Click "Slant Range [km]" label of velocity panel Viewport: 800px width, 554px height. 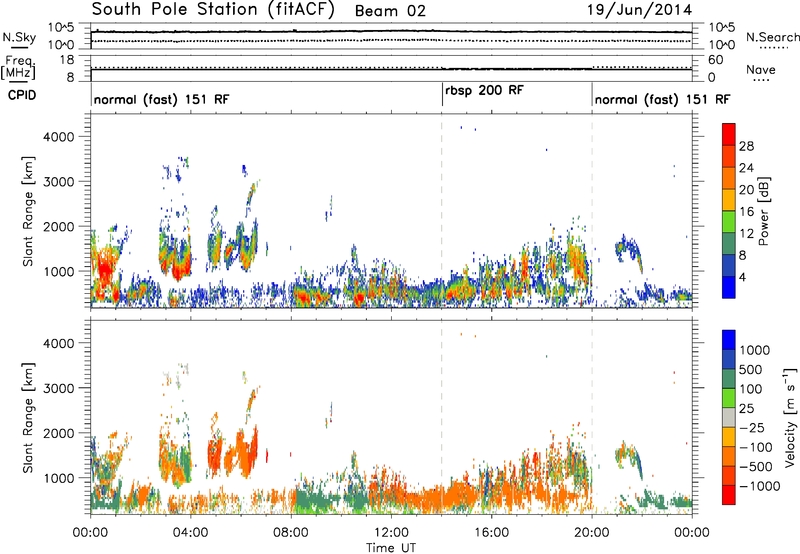point(28,418)
